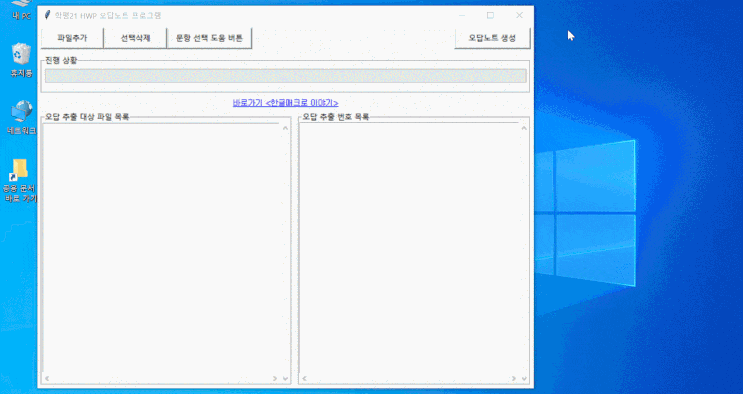Image resolution: width=743 pixels, height=394 pixels.
Task: Click inside the 오답 추출 번호 목록 listbox
Action: pos(409,249)
